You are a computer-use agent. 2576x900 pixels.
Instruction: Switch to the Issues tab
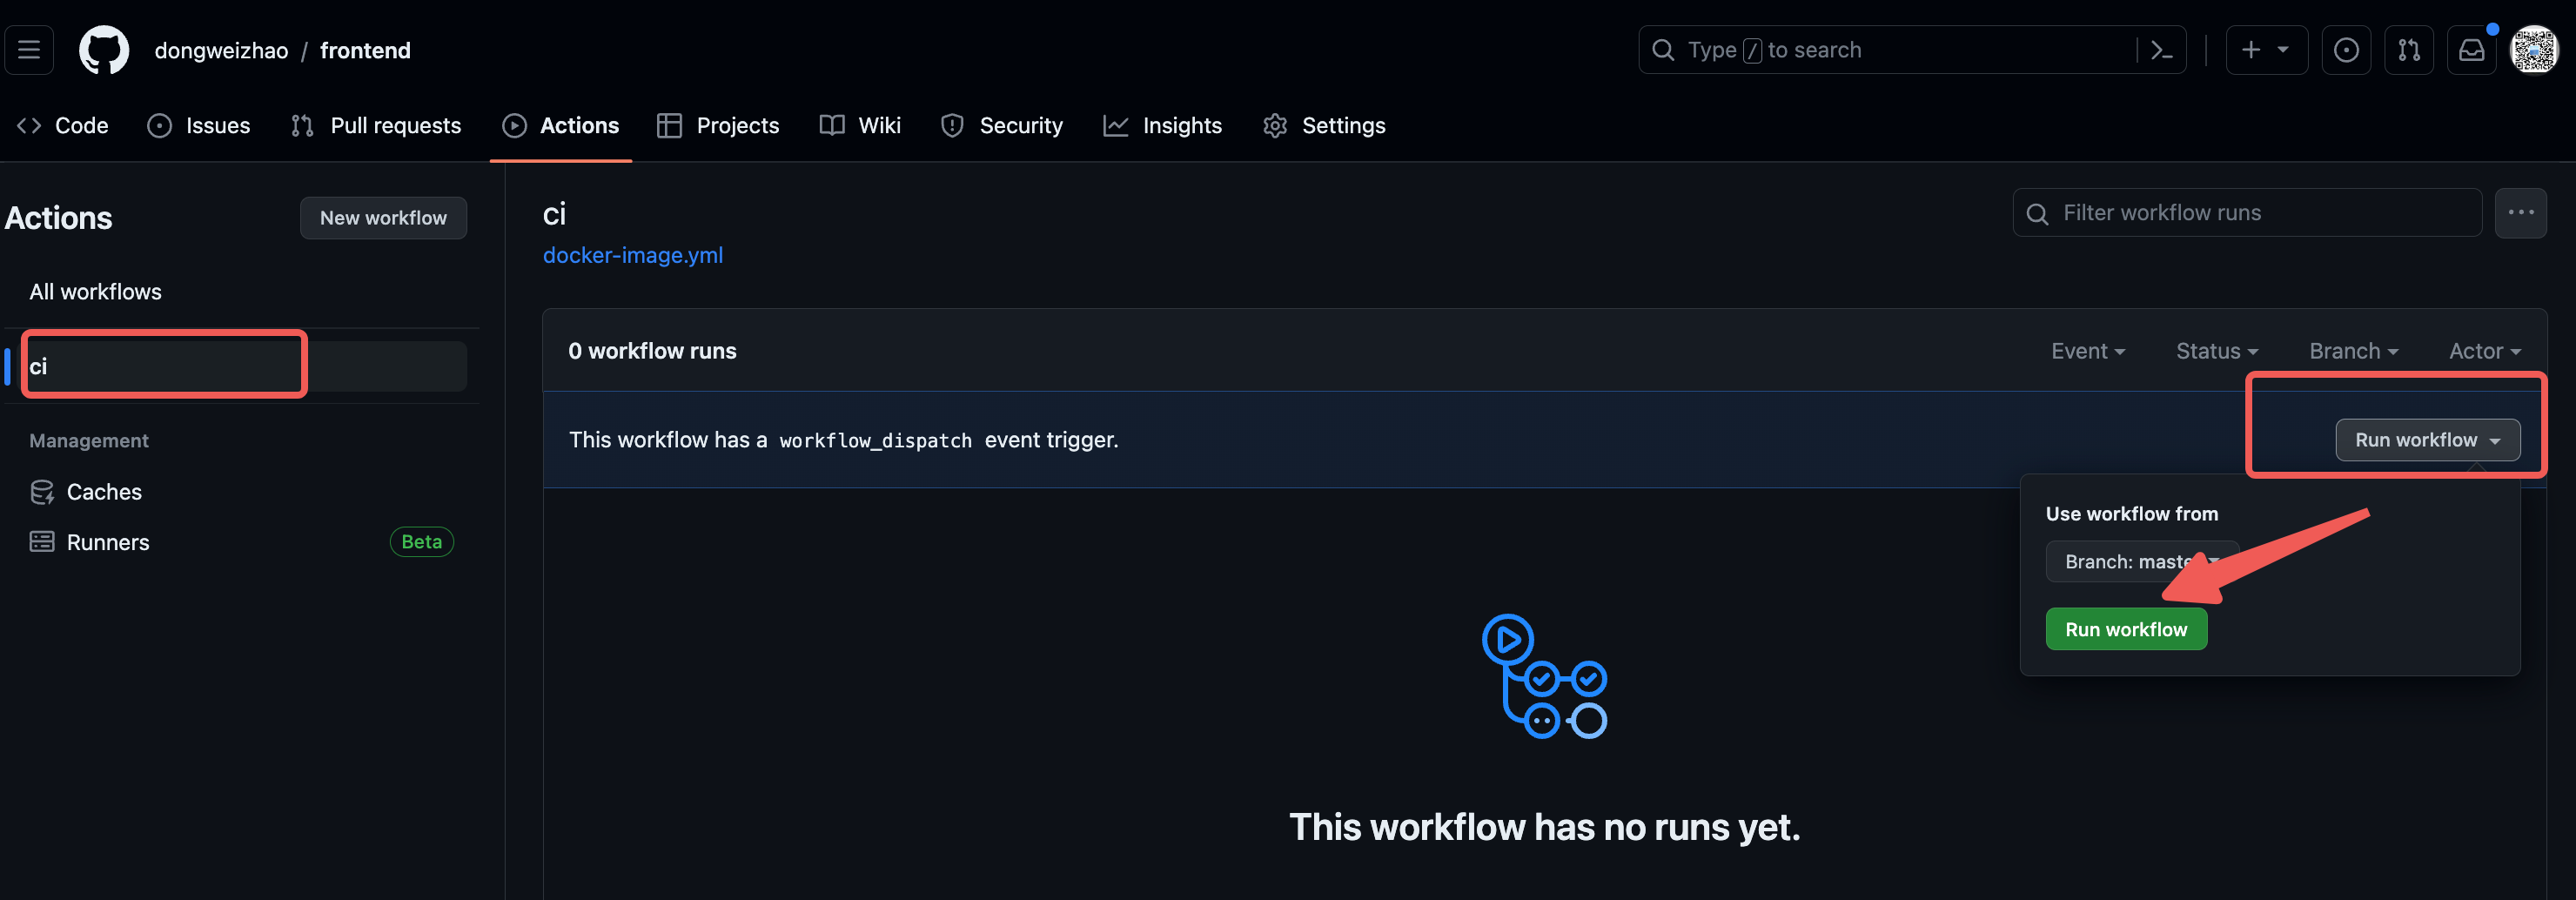(x=198, y=125)
